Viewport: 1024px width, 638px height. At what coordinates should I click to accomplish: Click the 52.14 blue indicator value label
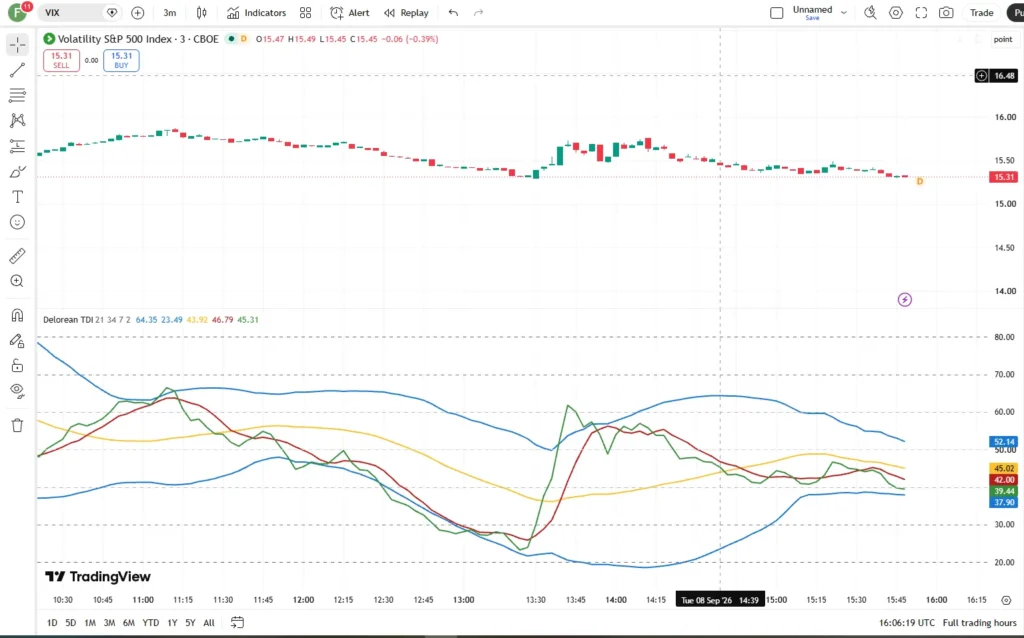[x=1004, y=442]
